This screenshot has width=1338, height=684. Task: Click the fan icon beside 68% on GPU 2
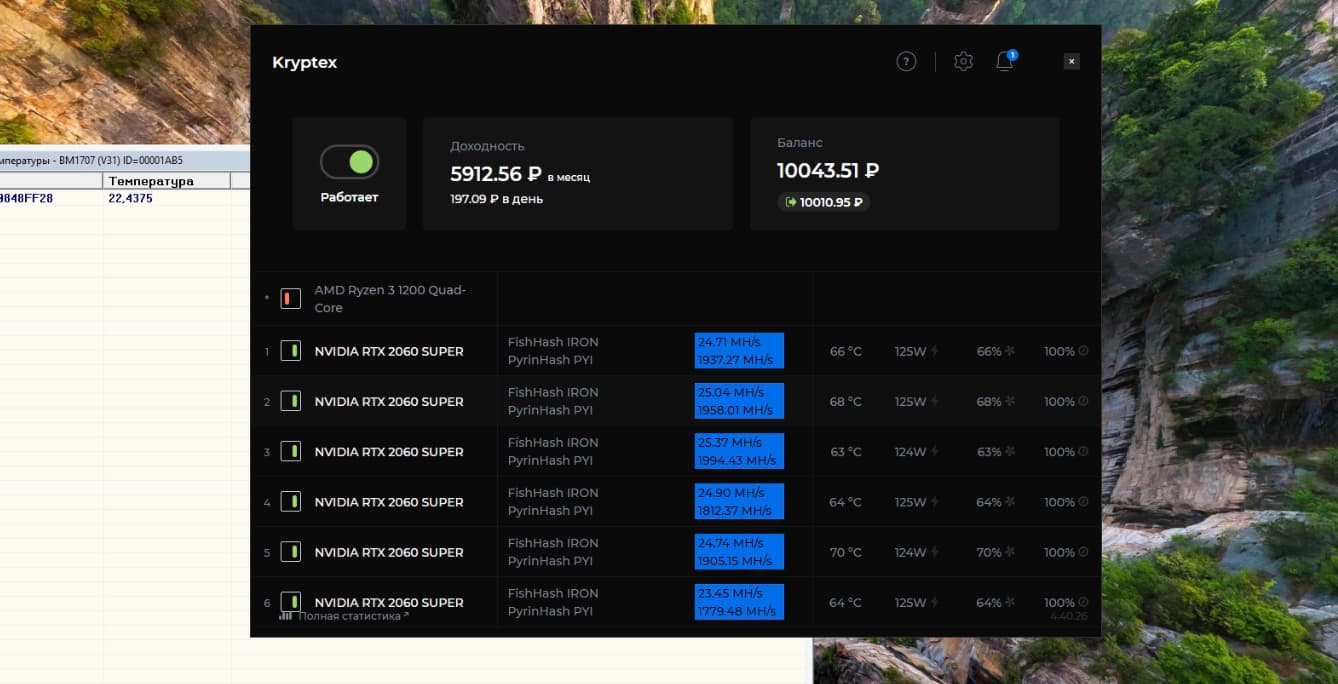pos(1010,402)
